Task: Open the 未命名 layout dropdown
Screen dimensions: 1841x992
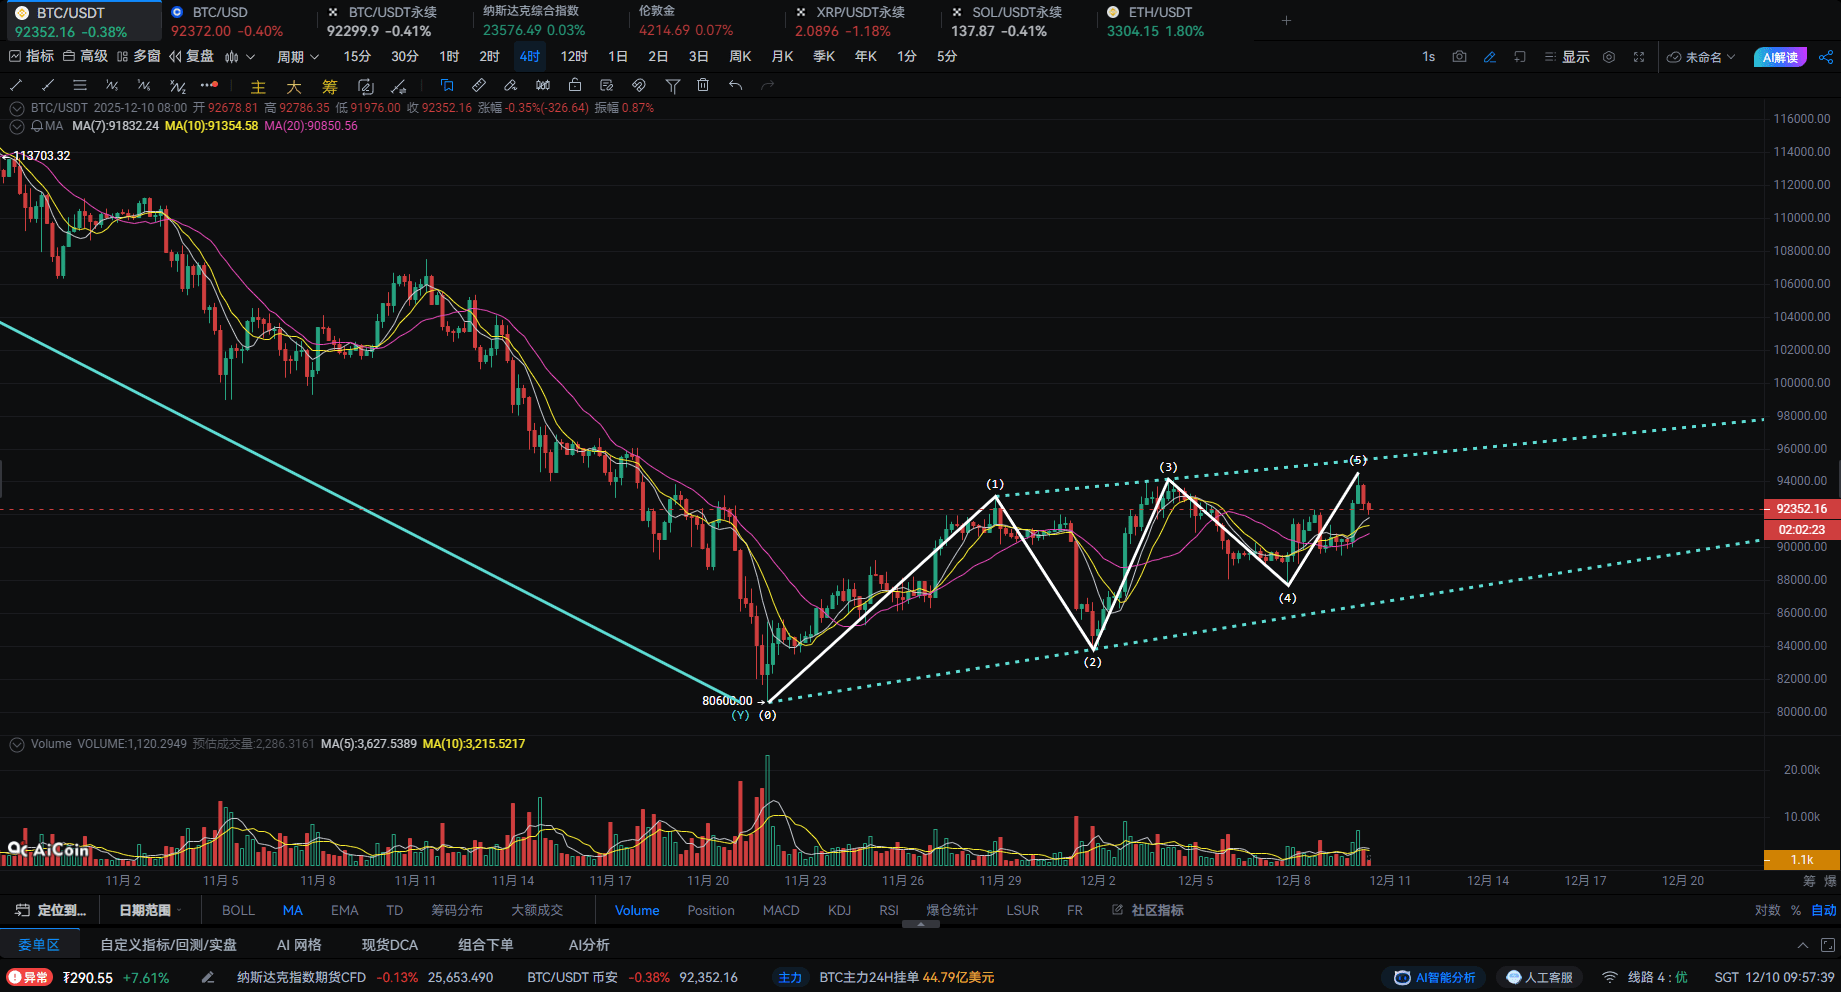Action: point(1701,57)
